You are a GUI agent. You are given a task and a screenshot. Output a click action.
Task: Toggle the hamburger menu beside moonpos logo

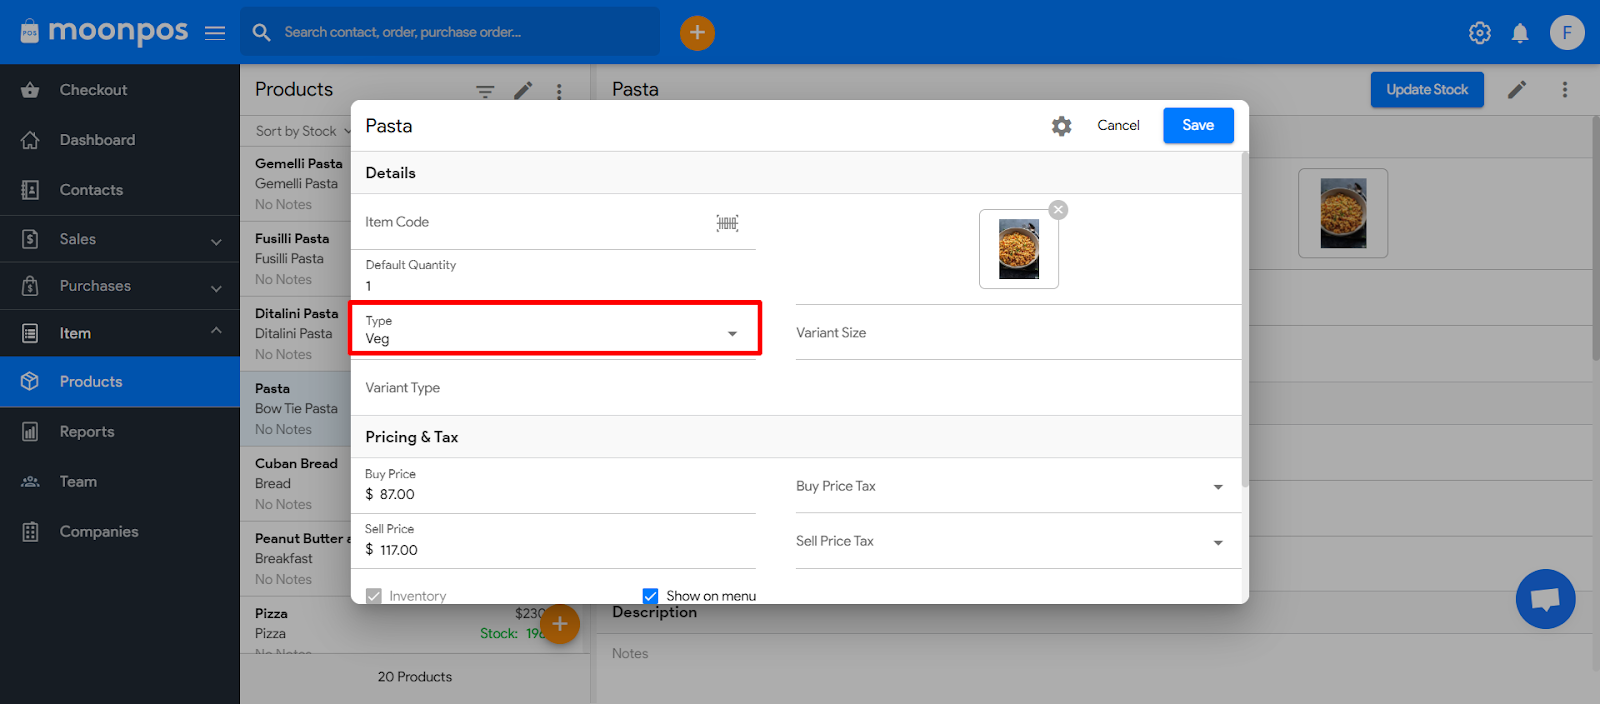[215, 33]
